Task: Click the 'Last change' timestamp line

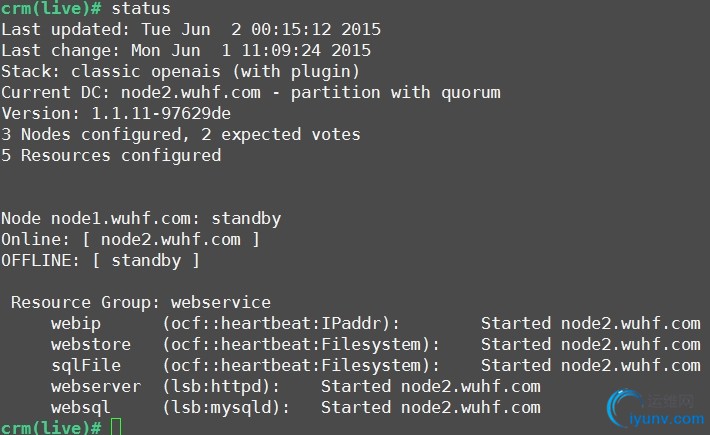Action: 186,50
